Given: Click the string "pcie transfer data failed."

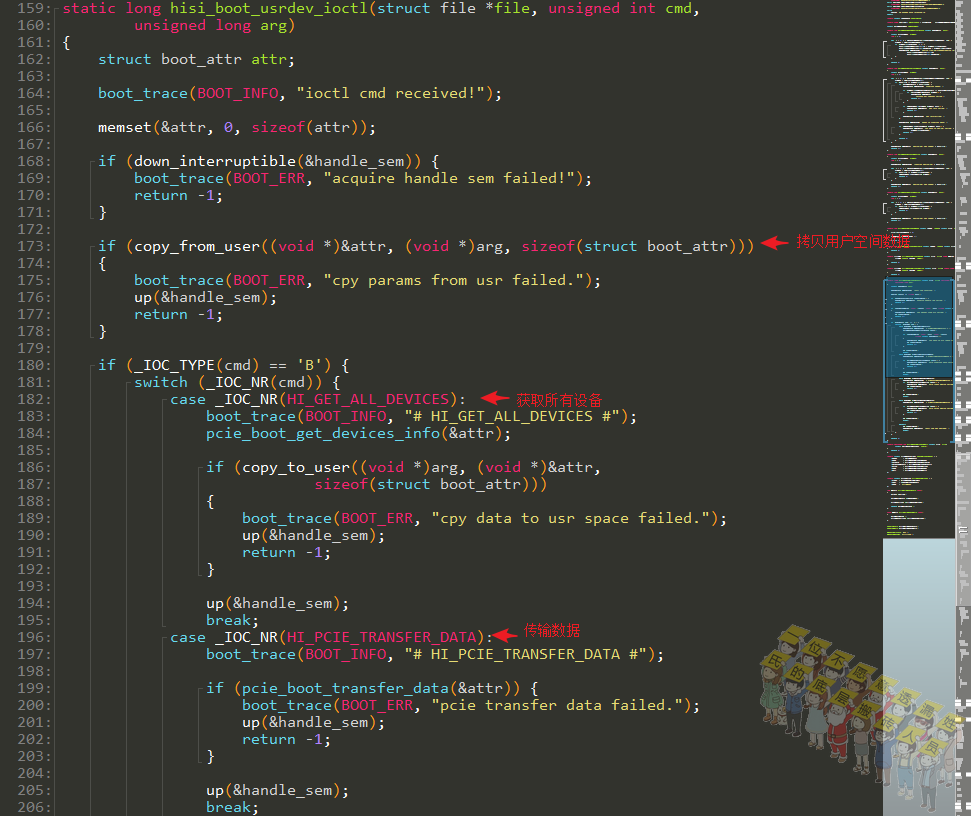Looking at the screenshot, I should (557, 705).
